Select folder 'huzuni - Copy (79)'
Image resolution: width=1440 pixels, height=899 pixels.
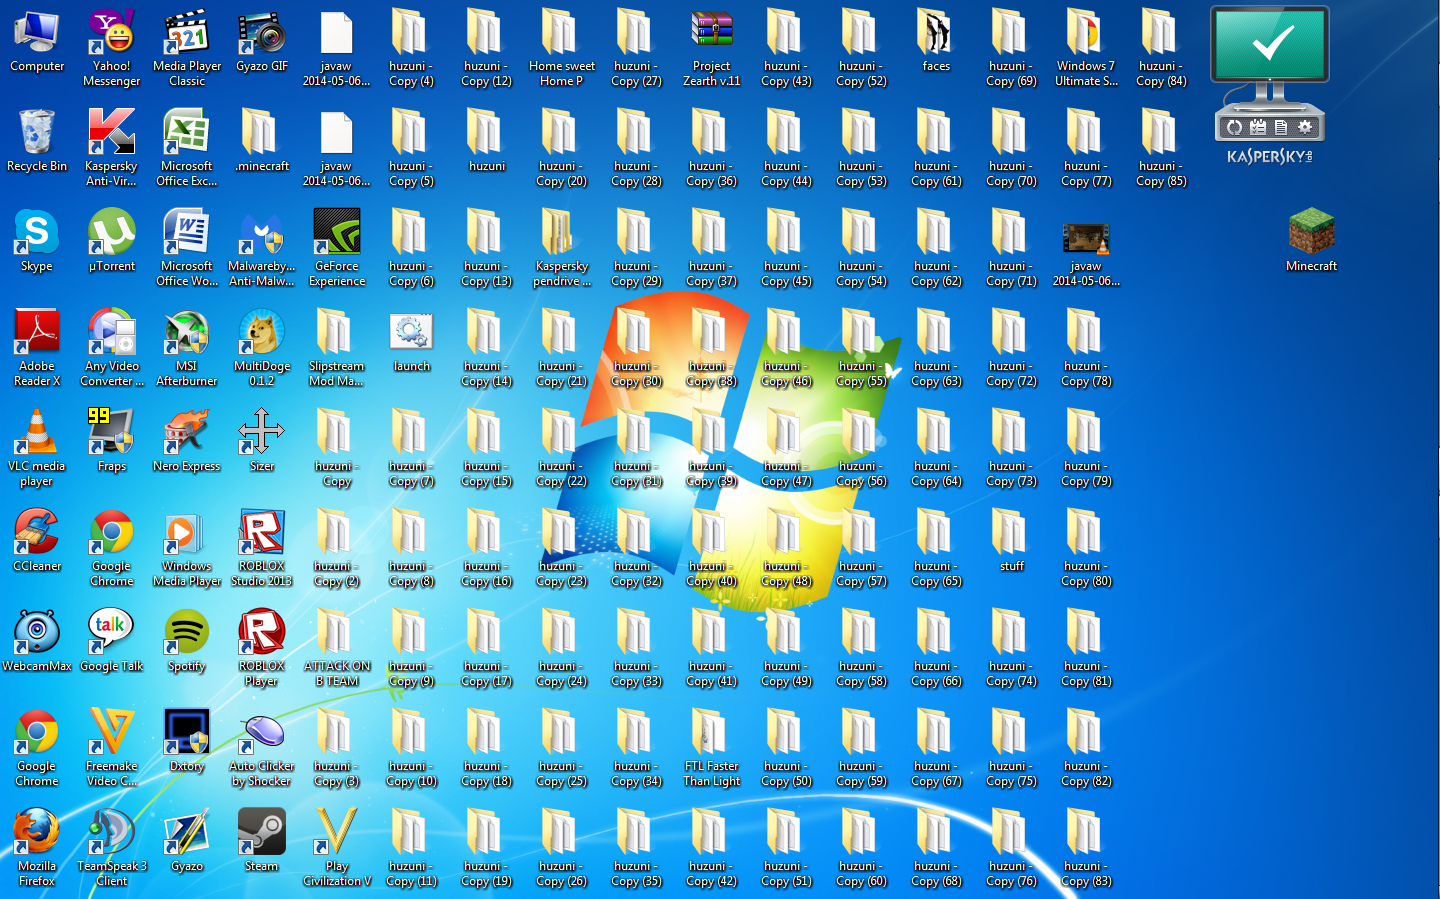pyautogui.click(x=1087, y=449)
